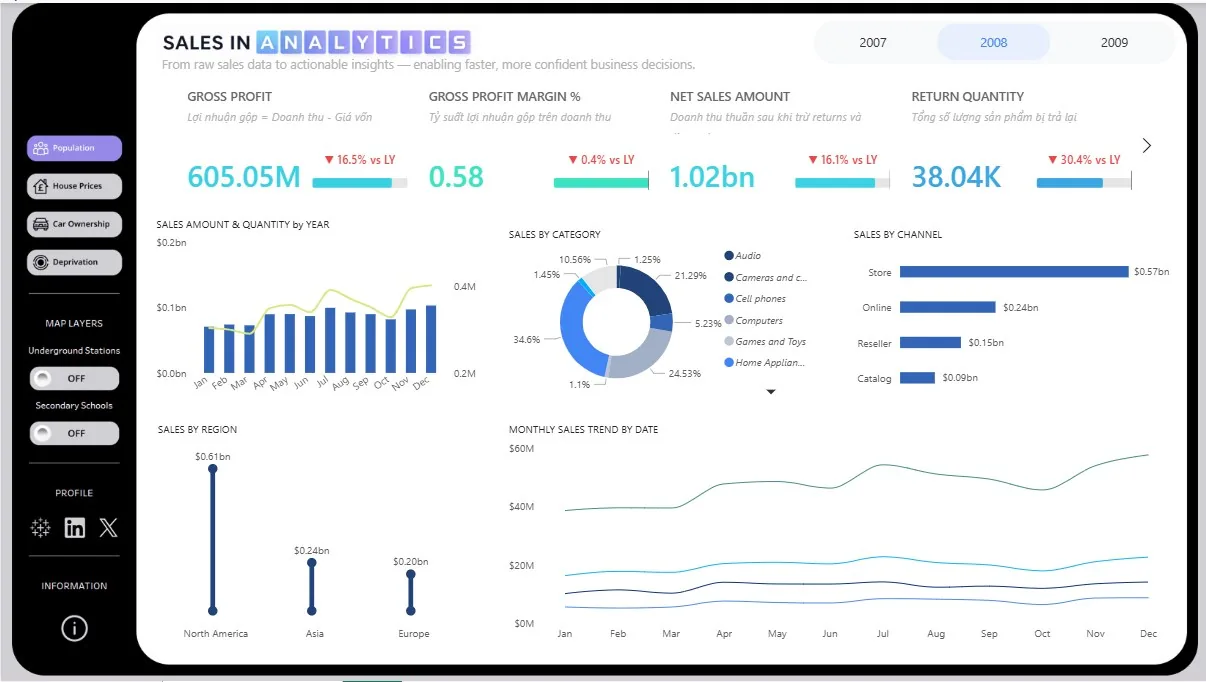This screenshot has height=682, width=1206.
Task: Toggle the Underground Stations layer switch
Action: (74, 379)
